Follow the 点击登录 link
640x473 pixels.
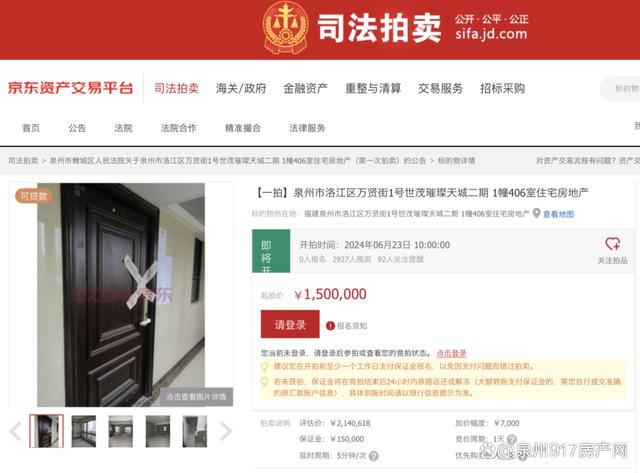pos(451,353)
